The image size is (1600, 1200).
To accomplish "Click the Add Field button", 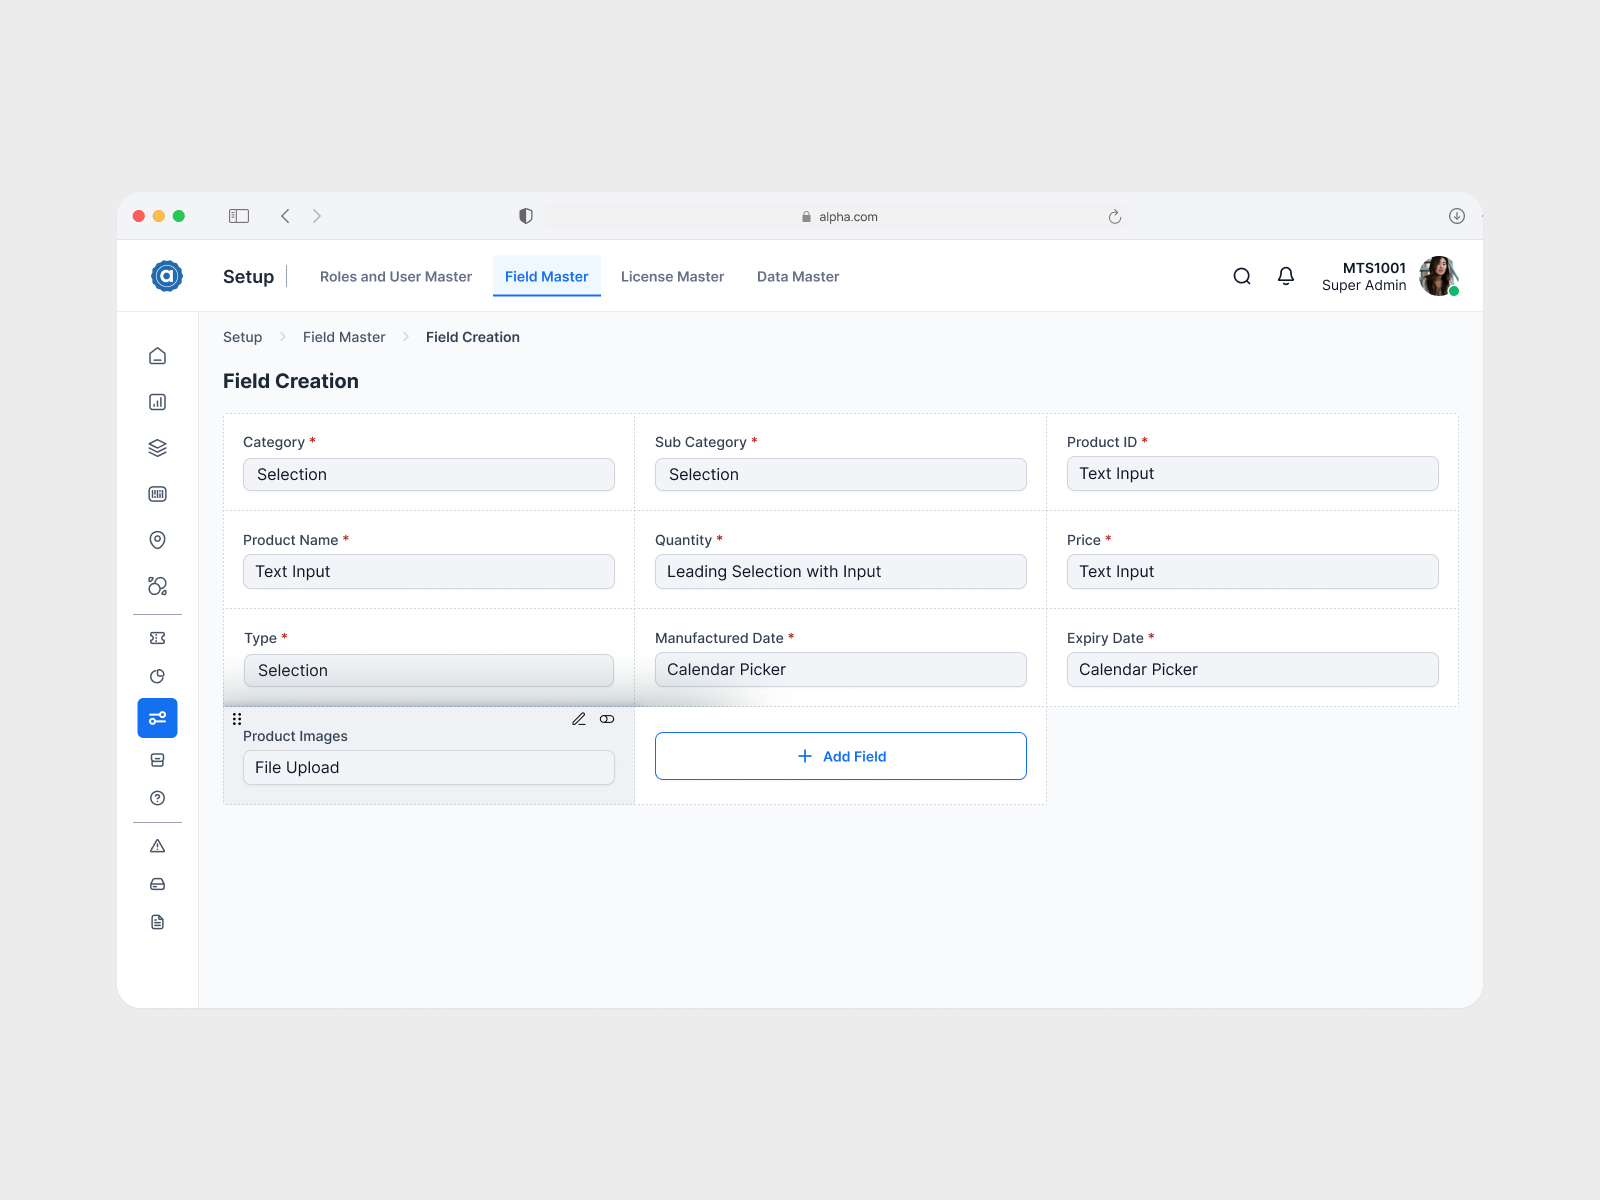I will pyautogui.click(x=840, y=756).
